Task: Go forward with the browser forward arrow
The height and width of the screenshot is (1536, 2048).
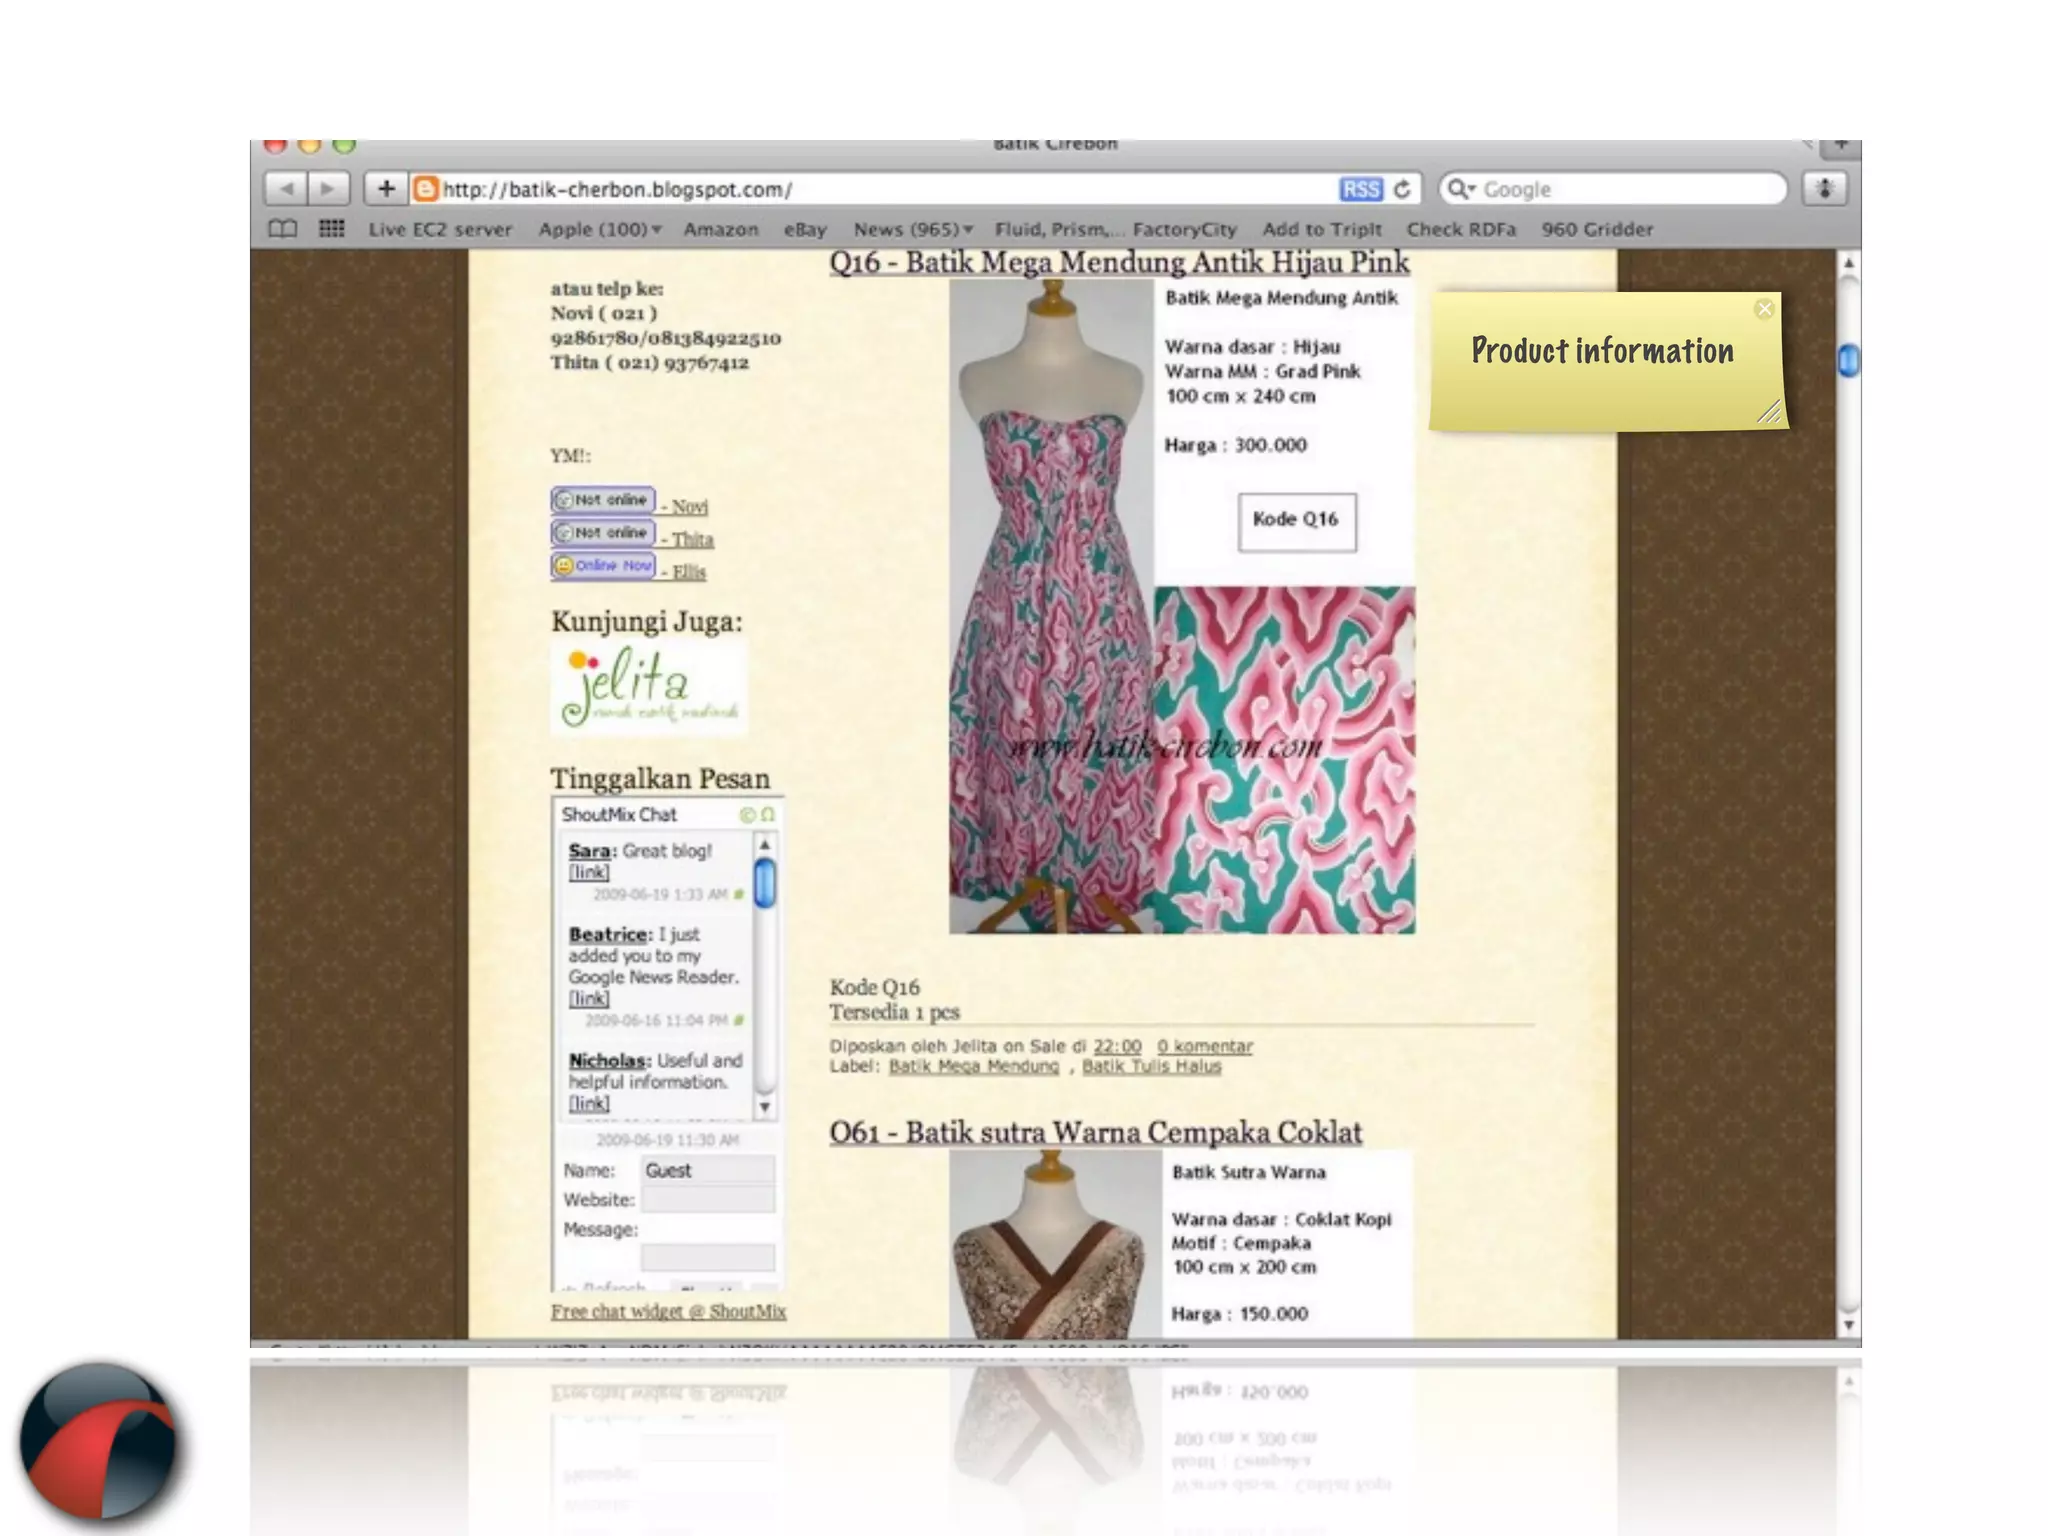Action: coord(328,188)
